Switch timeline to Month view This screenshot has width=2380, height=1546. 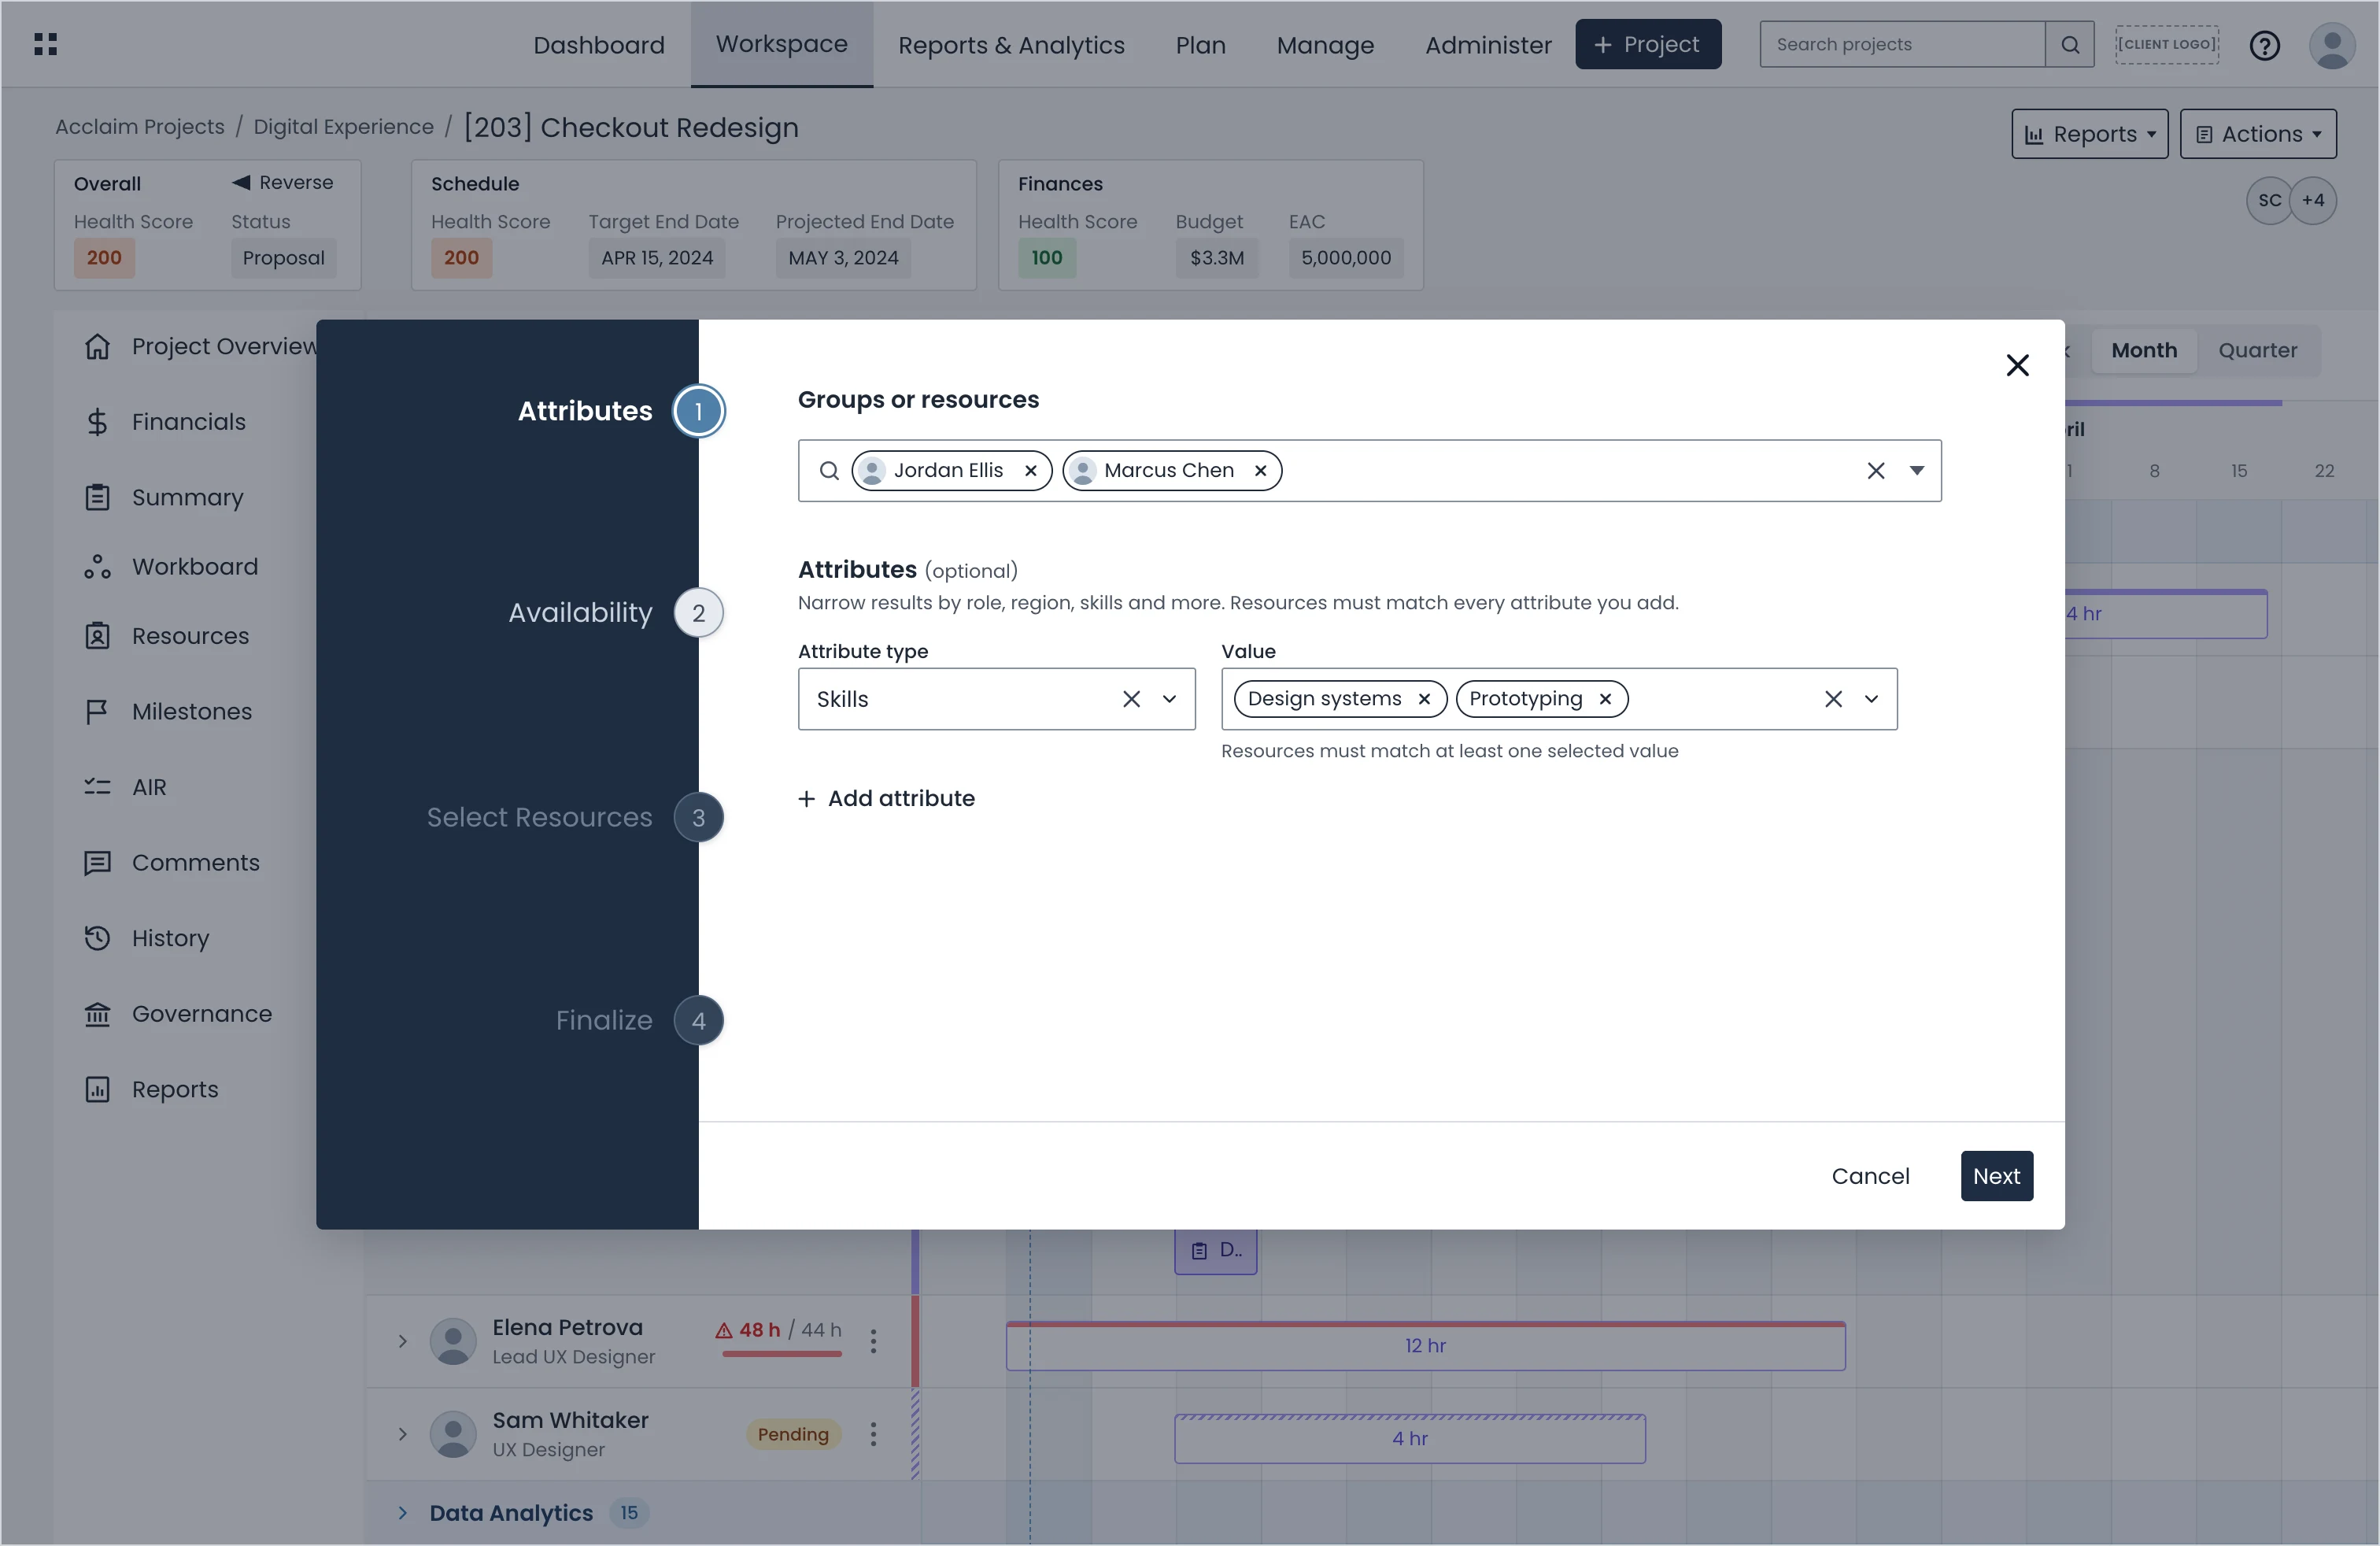(x=2143, y=350)
